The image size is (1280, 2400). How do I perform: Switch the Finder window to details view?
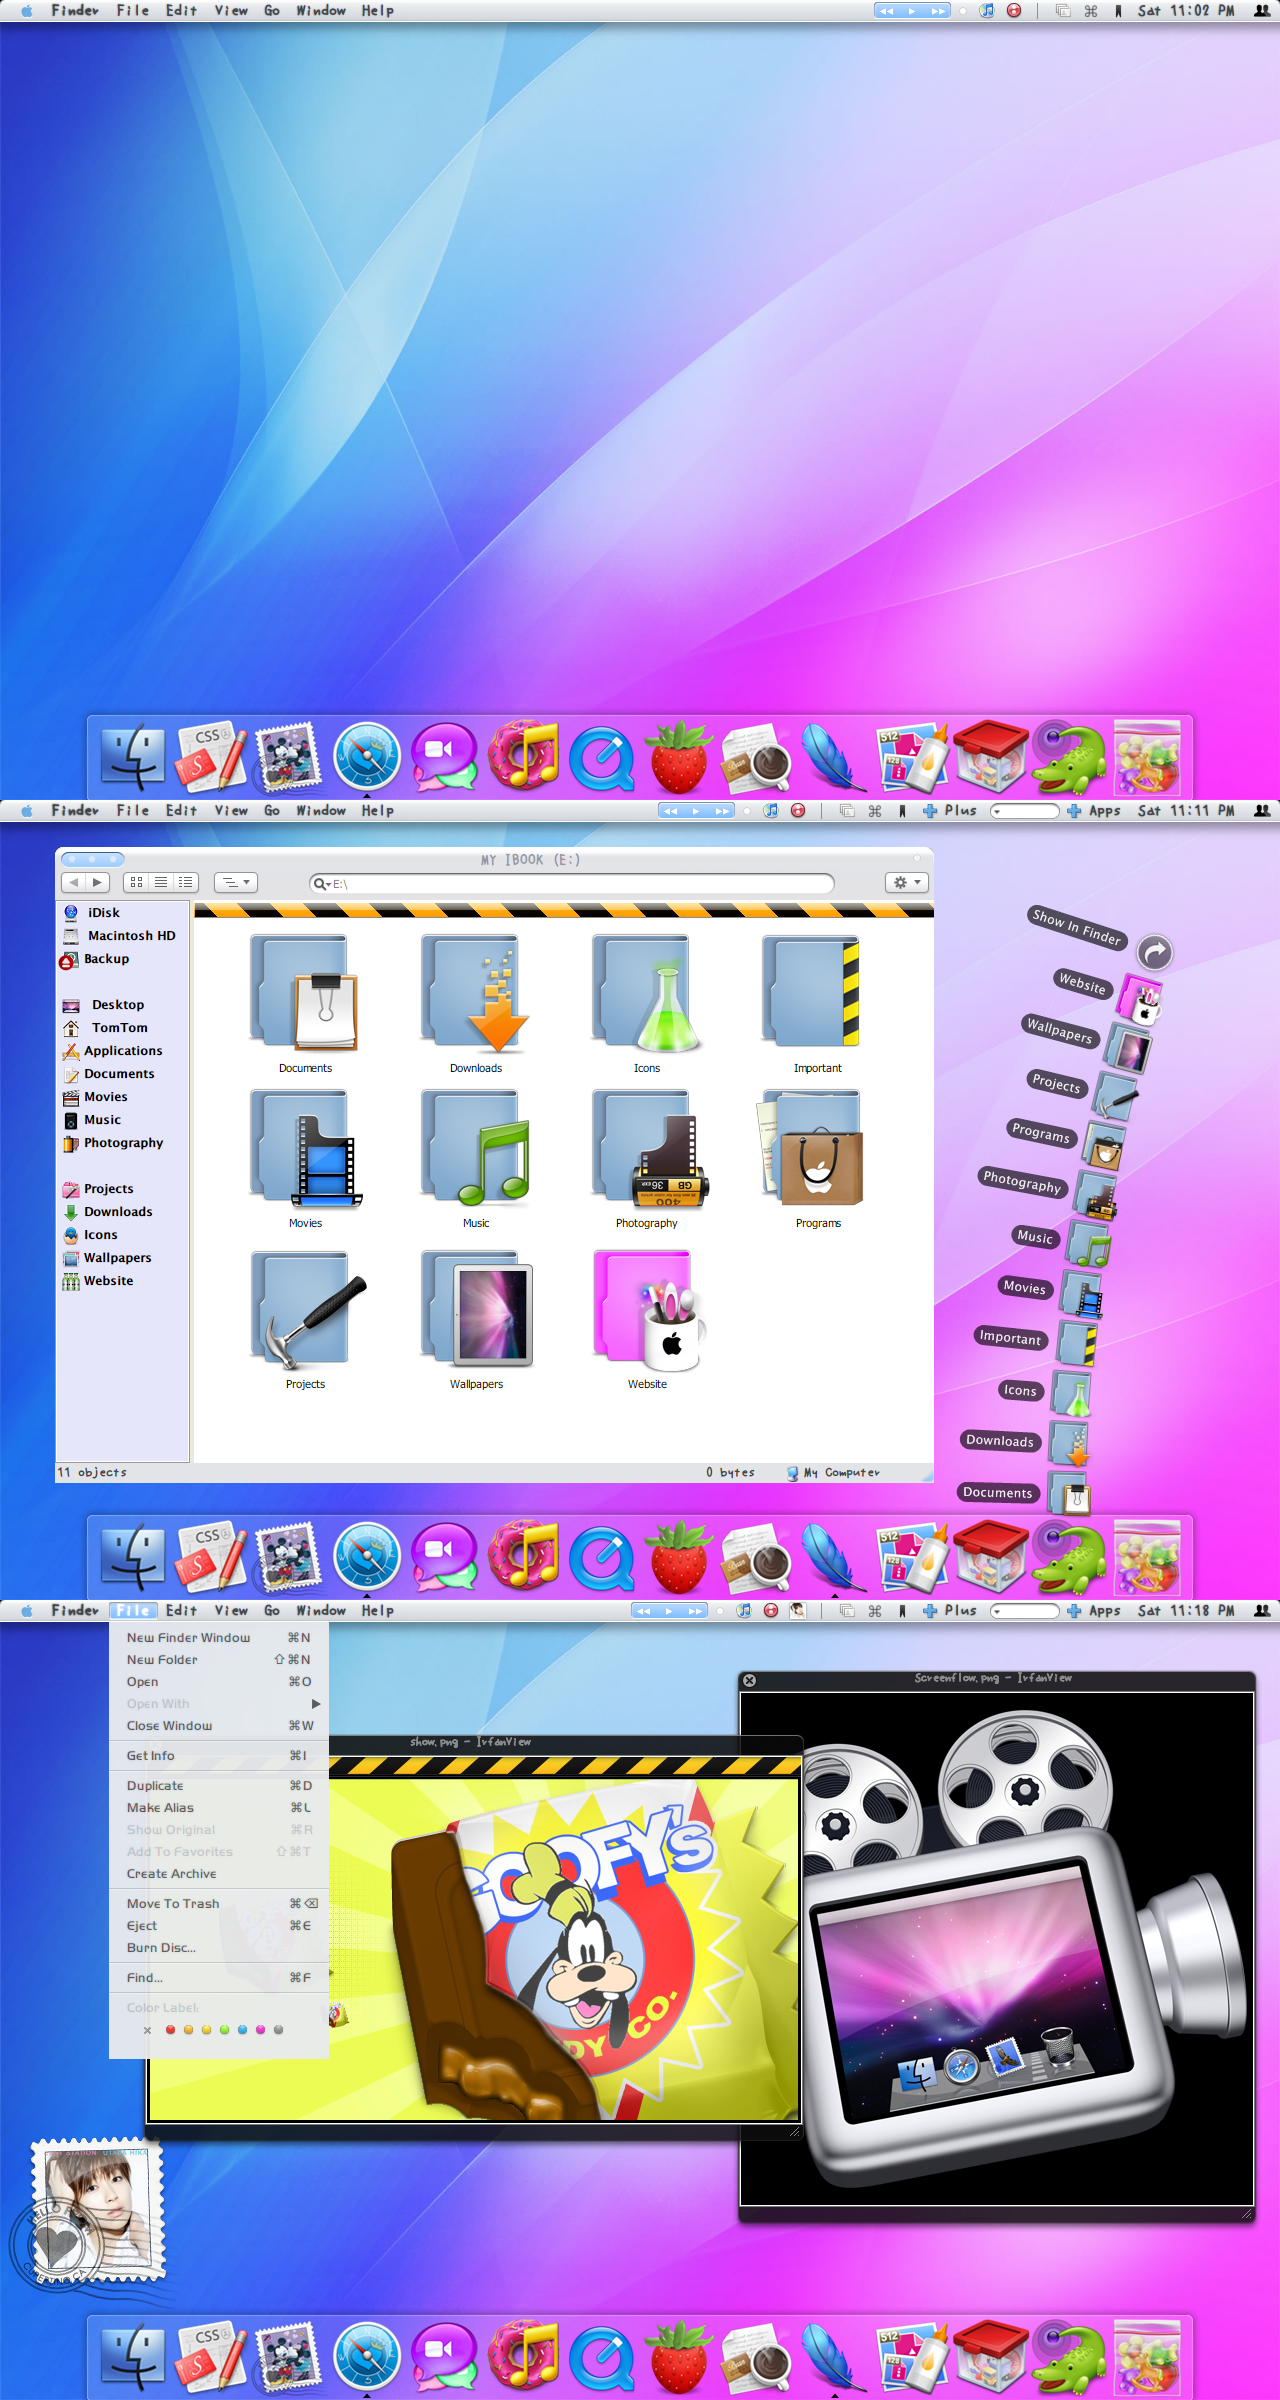point(185,882)
